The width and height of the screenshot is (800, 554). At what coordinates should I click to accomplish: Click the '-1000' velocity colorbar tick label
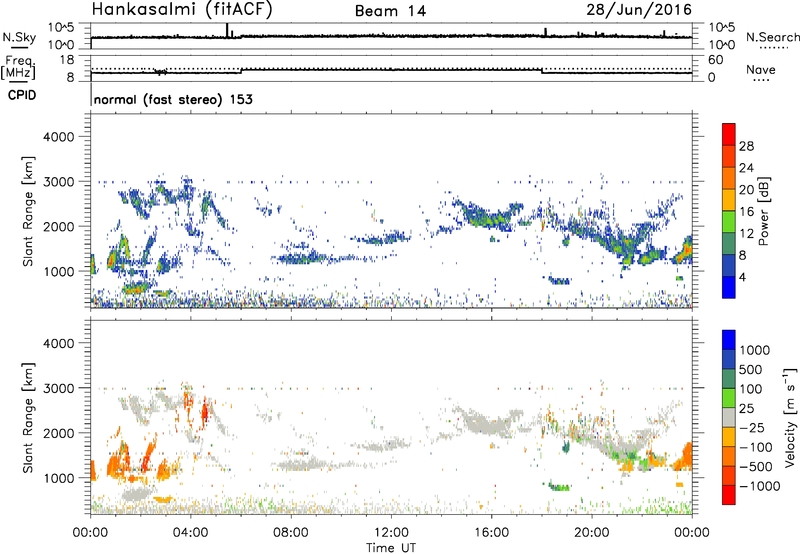click(x=759, y=486)
